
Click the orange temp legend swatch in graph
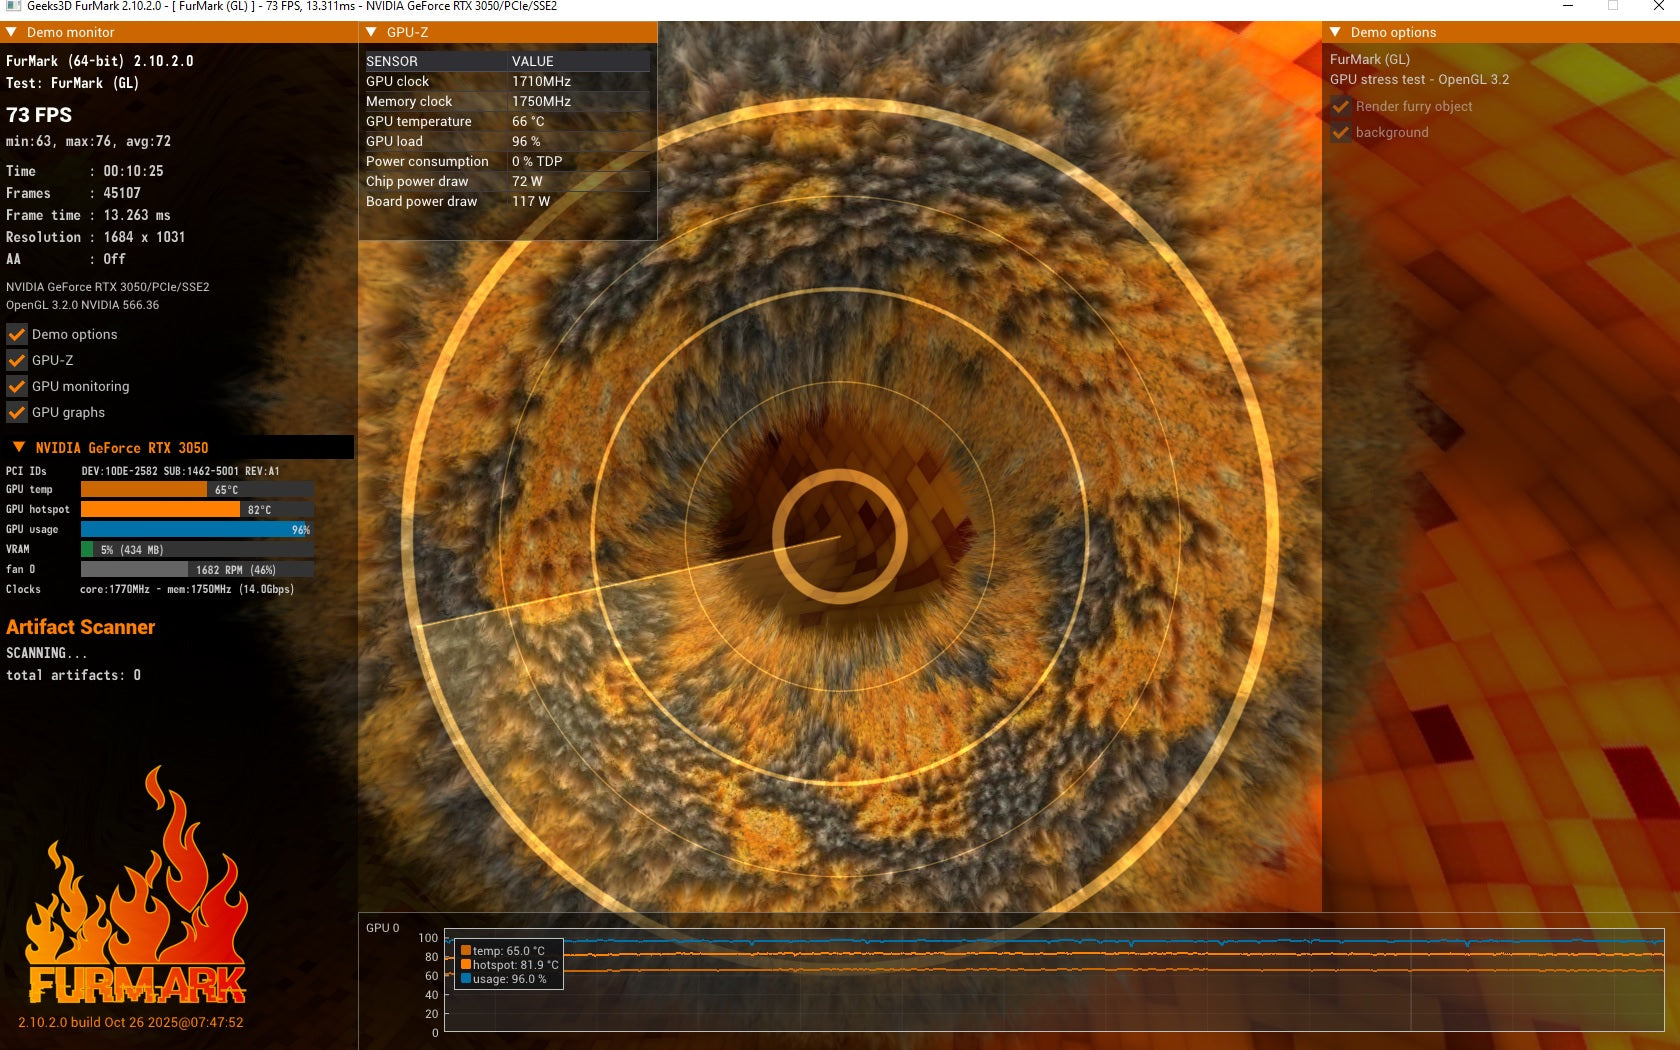point(466,951)
